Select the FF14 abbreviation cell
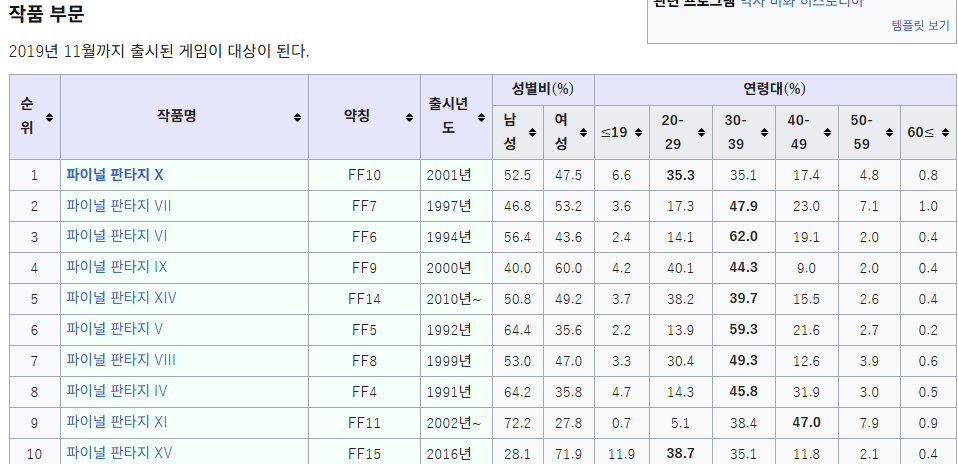958x464 pixels. 364,299
